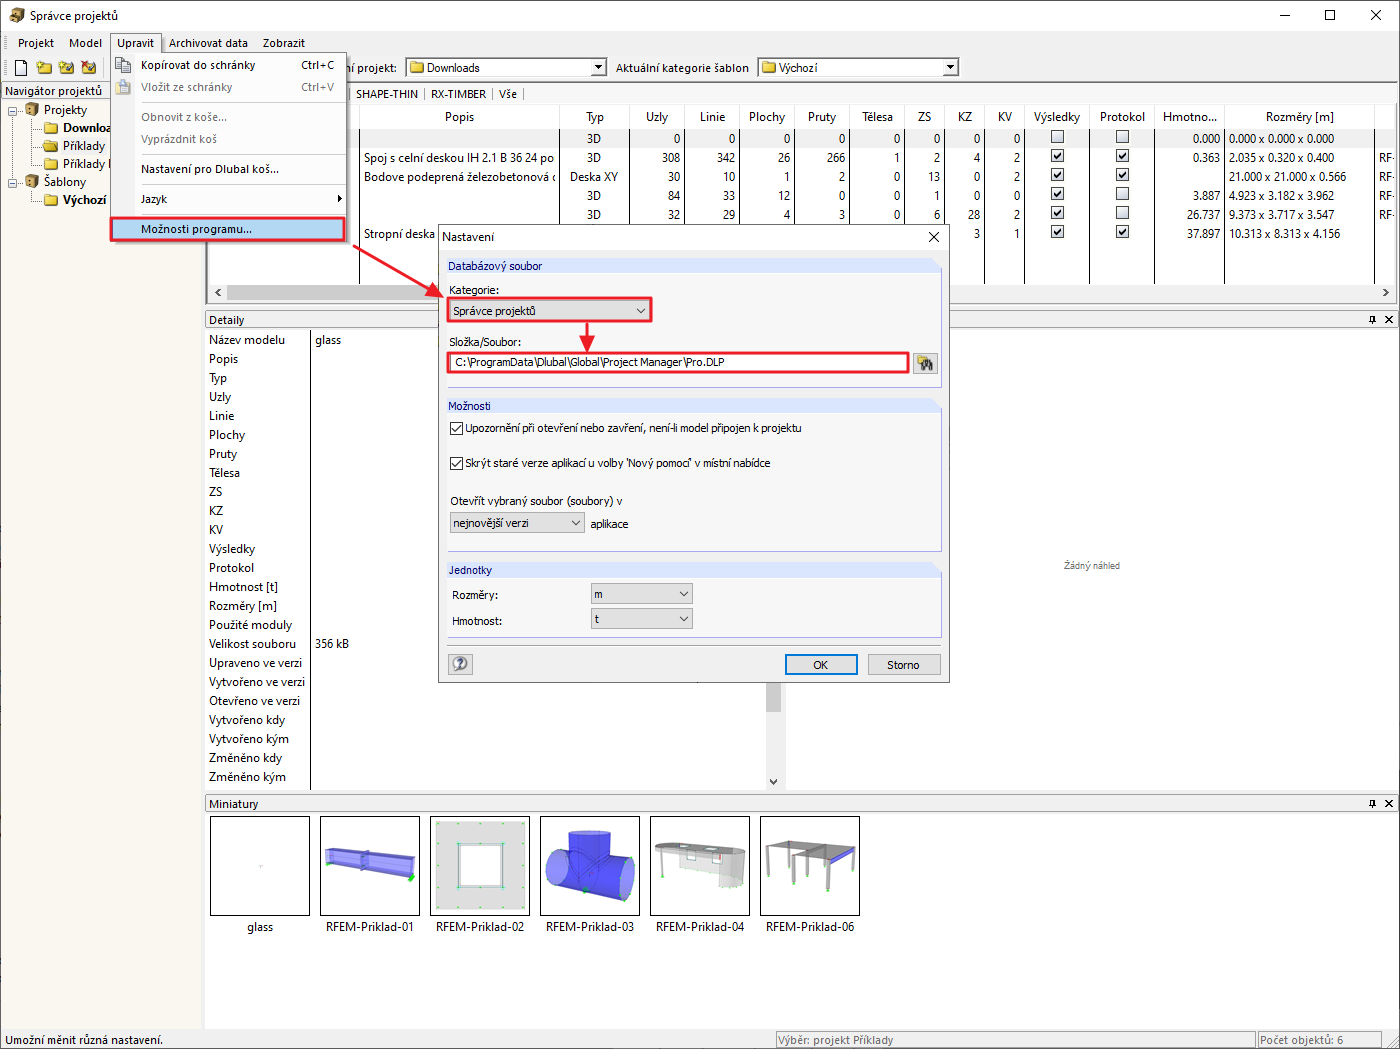Toggle the Výsledky checkbox in the 0.363 mass row
The width and height of the screenshot is (1400, 1049).
click(1057, 156)
